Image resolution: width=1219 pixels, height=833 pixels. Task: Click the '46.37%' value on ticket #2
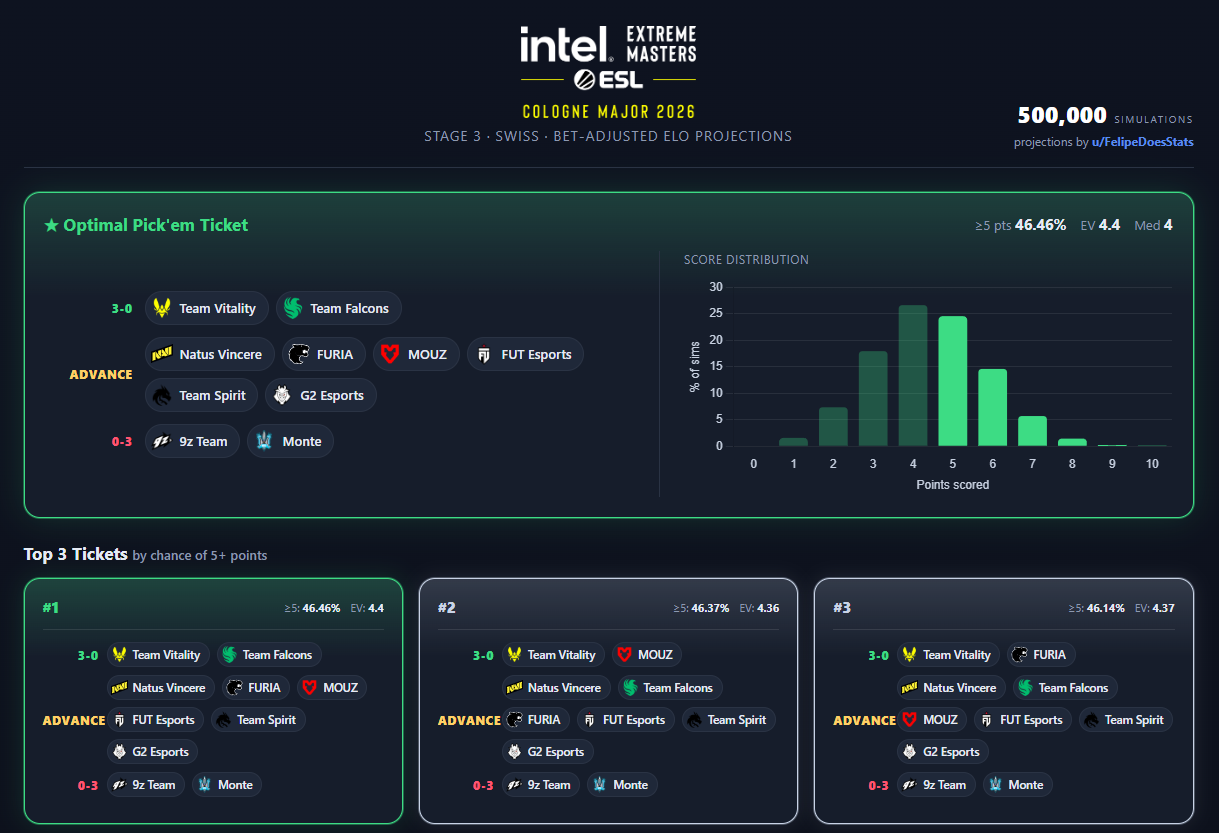(x=709, y=608)
